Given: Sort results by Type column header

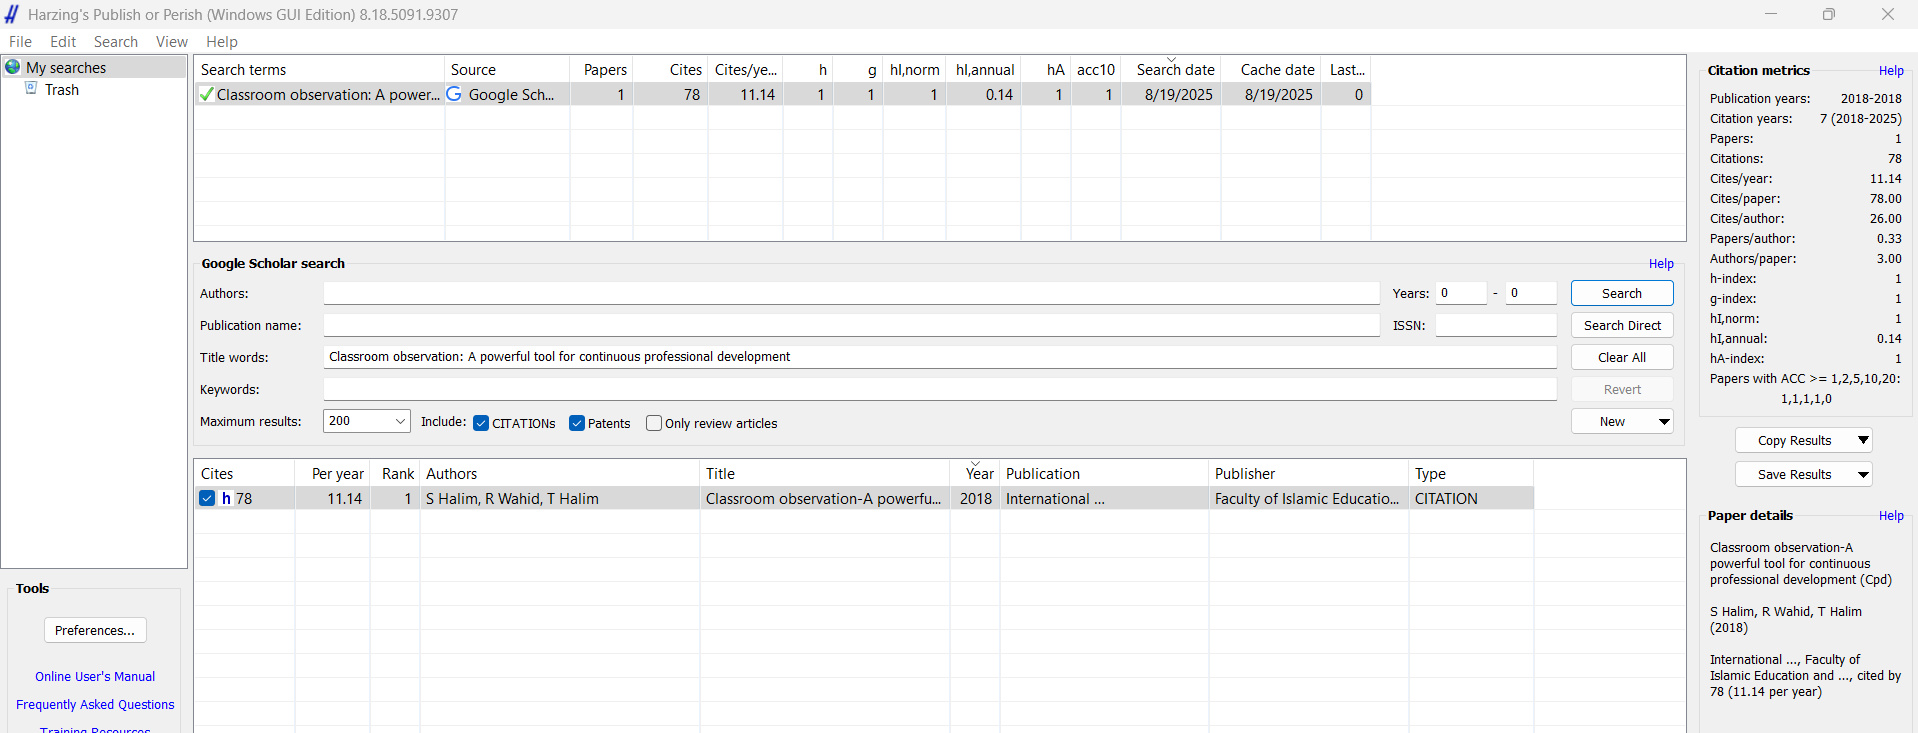Looking at the screenshot, I should (x=1471, y=473).
